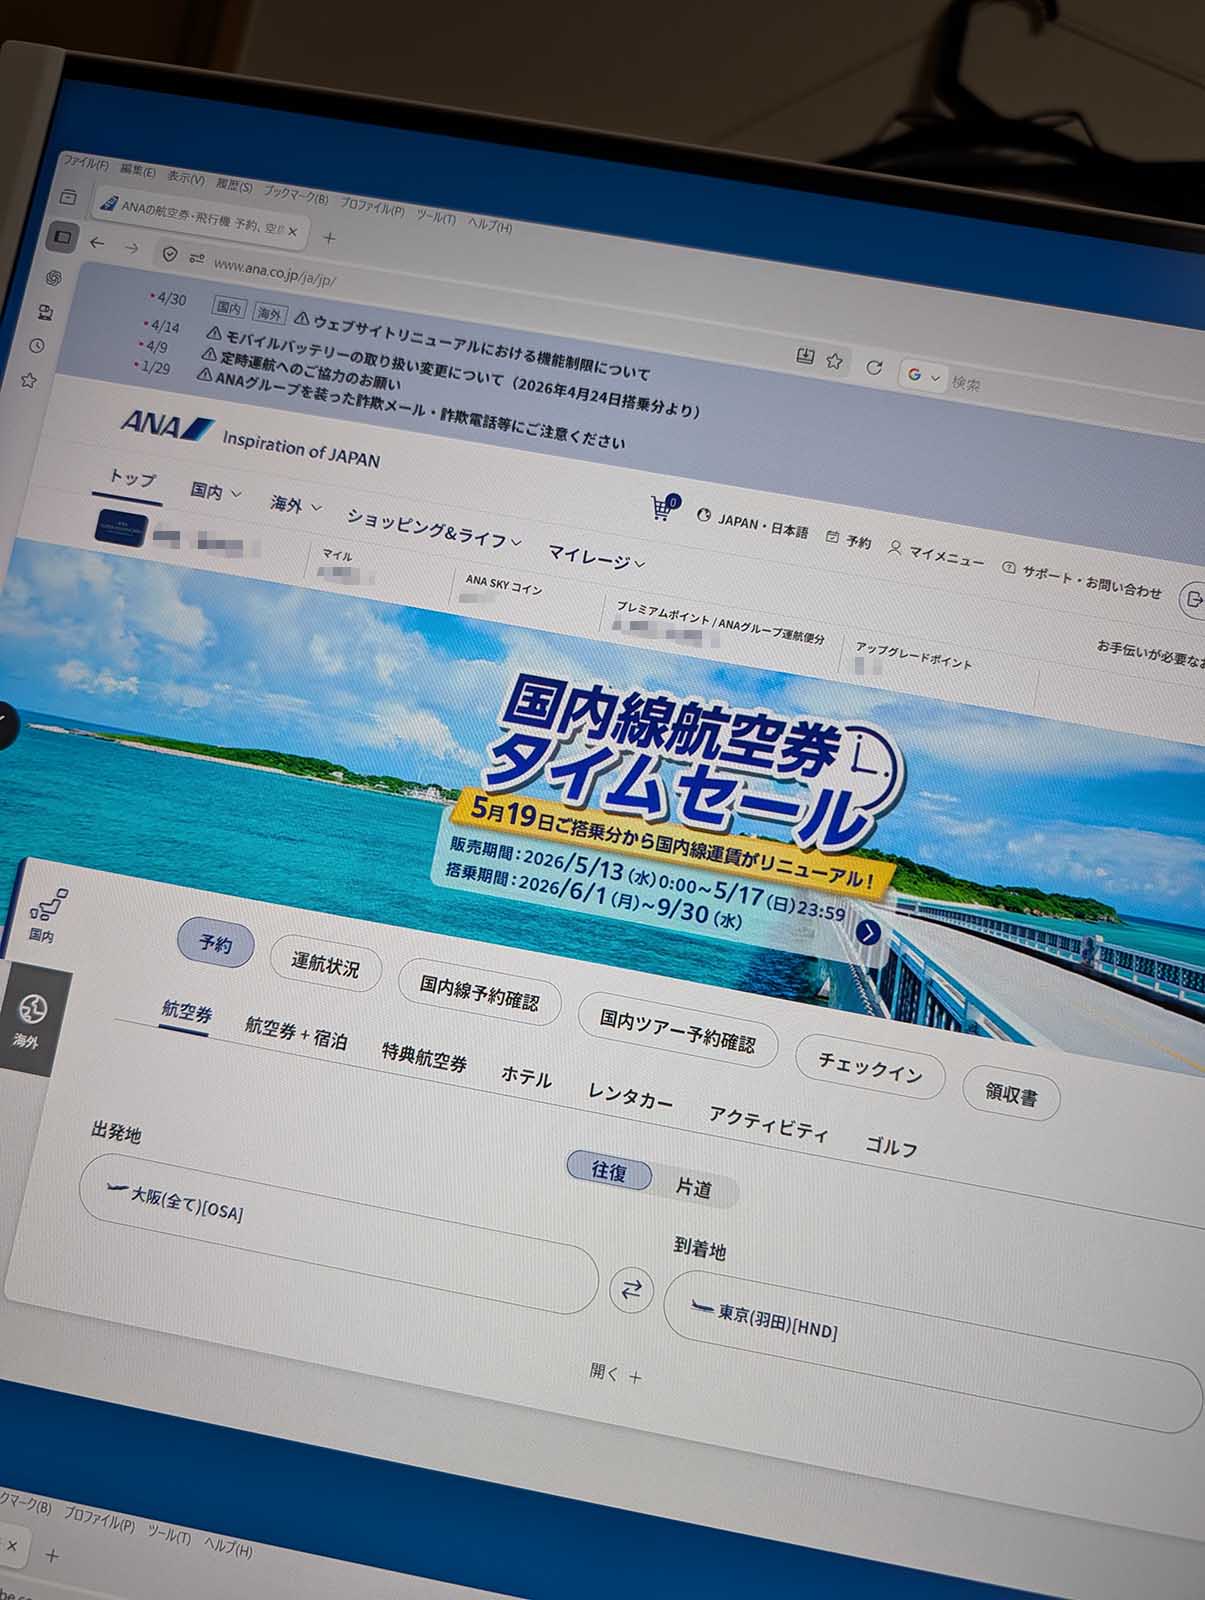Open synced tabs from the sidebar
The image size is (1205, 1600).
[45, 312]
